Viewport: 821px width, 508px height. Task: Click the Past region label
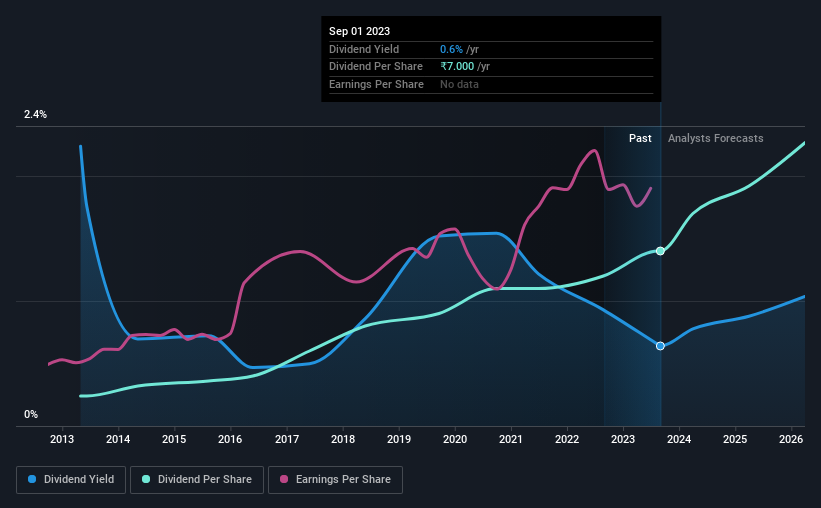click(640, 138)
